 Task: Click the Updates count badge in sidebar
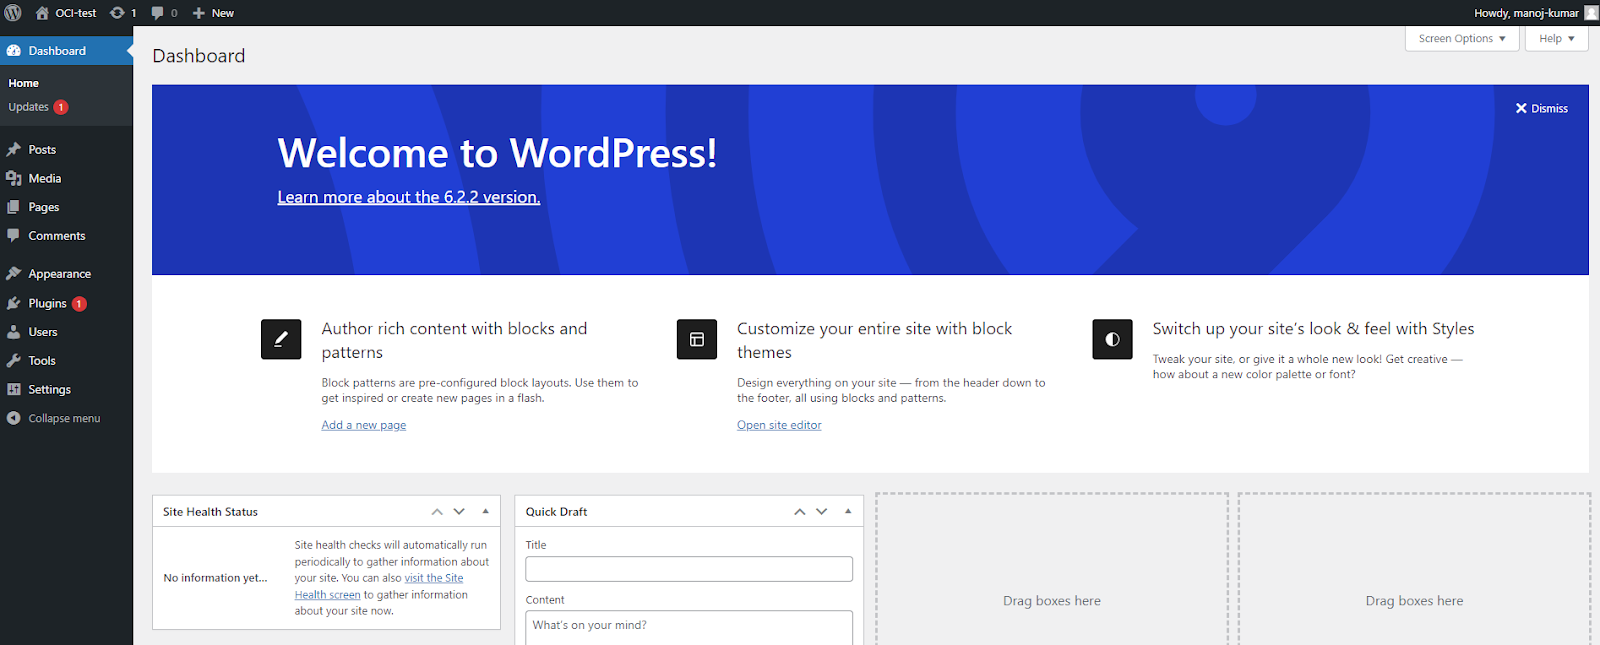61,107
